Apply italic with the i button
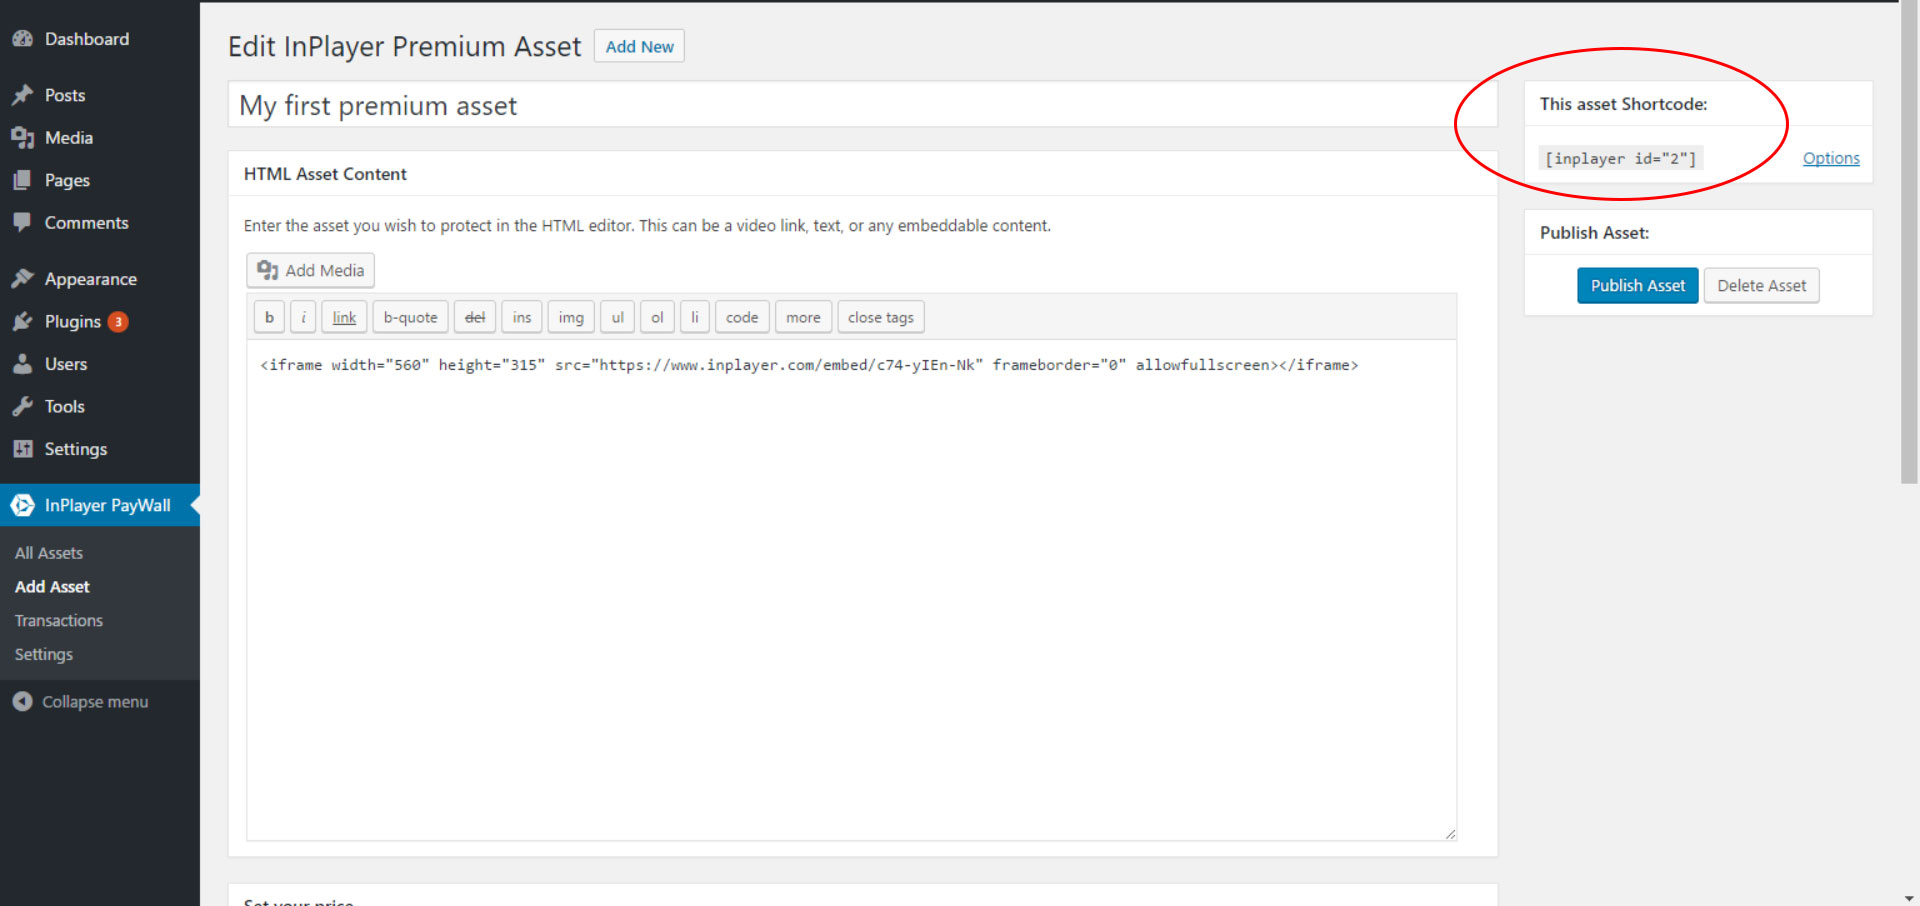Viewport: 1920px width, 906px height. (x=303, y=317)
